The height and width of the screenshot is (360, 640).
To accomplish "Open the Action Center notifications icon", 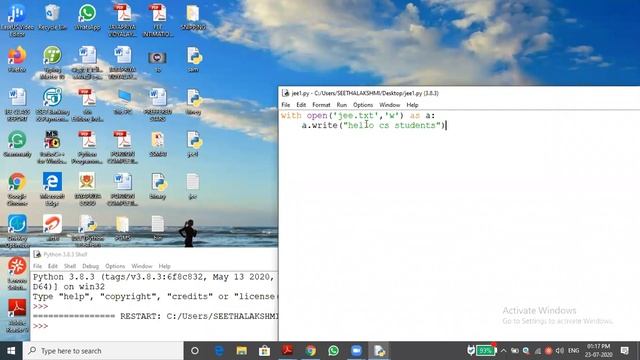I will (x=624, y=351).
